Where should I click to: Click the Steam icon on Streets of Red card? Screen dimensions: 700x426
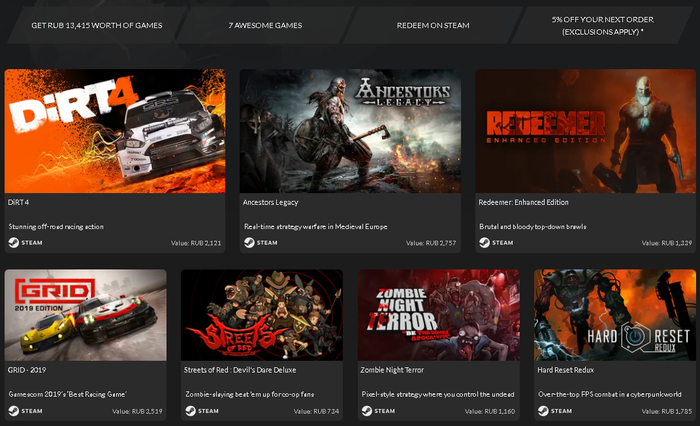(x=190, y=411)
